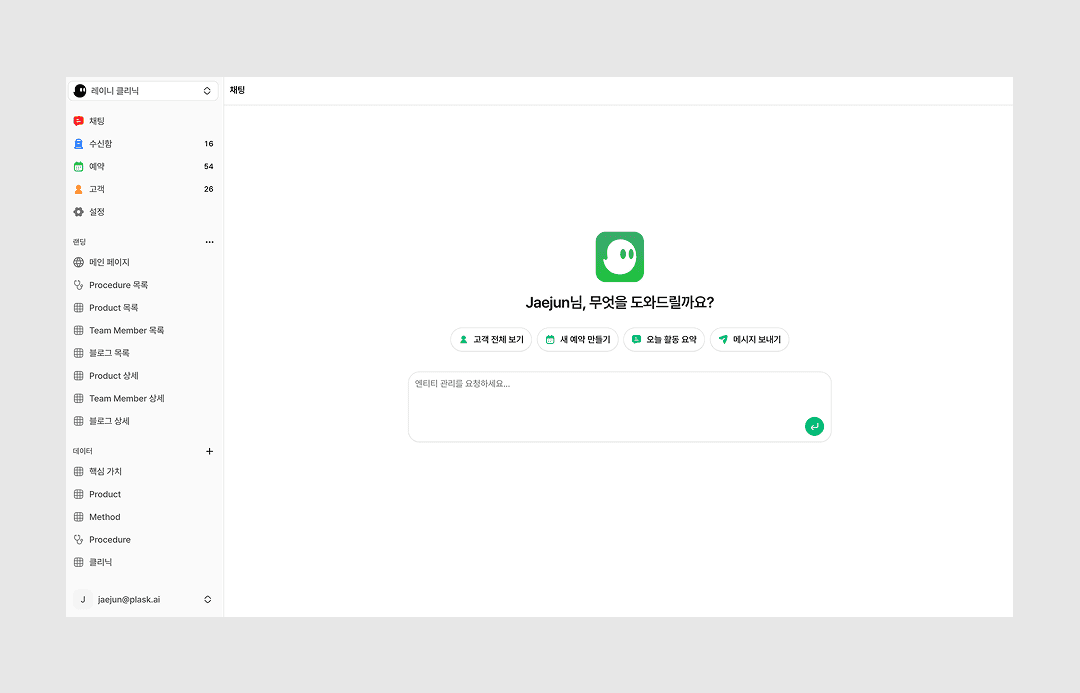Click stethoscope icon beside Procedure data item
The image size is (1080, 693).
[x=79, y=540]
